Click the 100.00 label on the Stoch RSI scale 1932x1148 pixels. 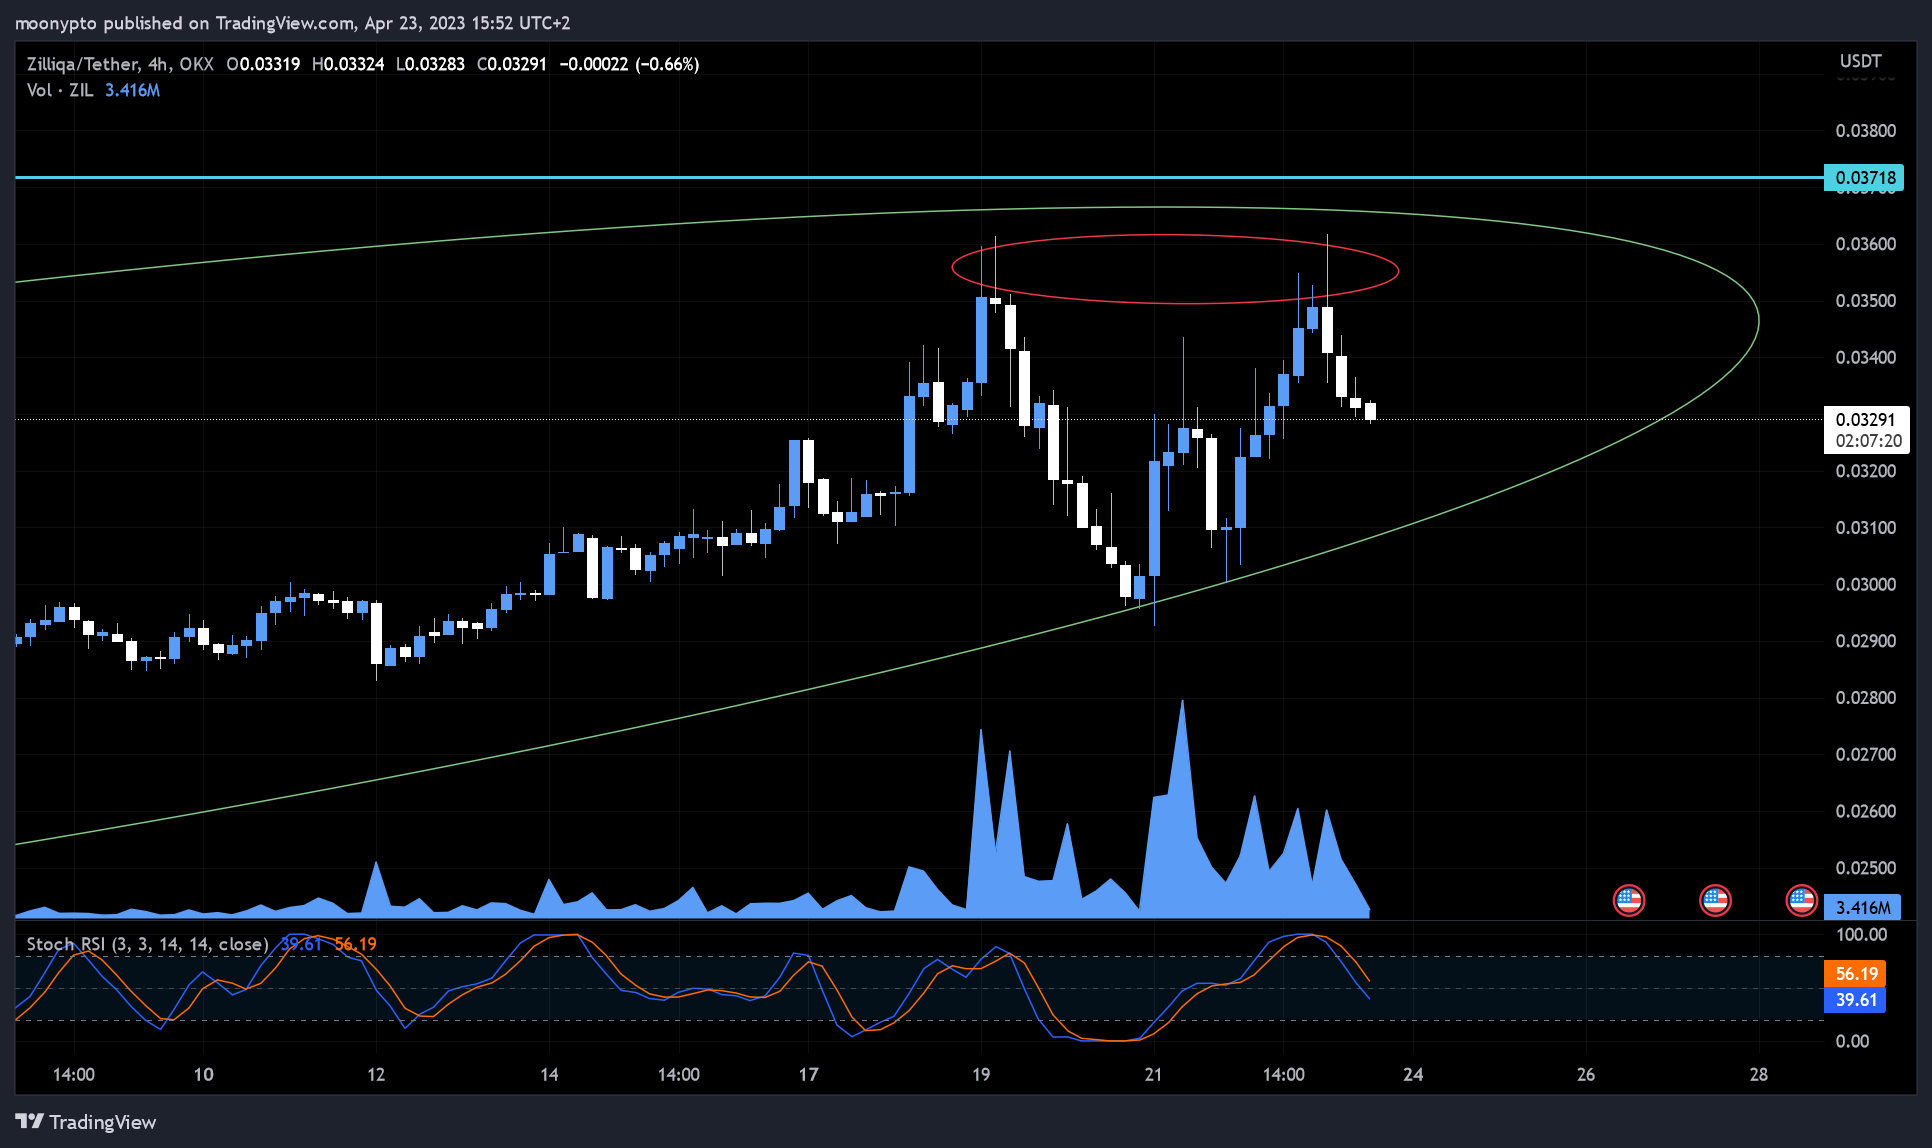[x=1861, y=935]
